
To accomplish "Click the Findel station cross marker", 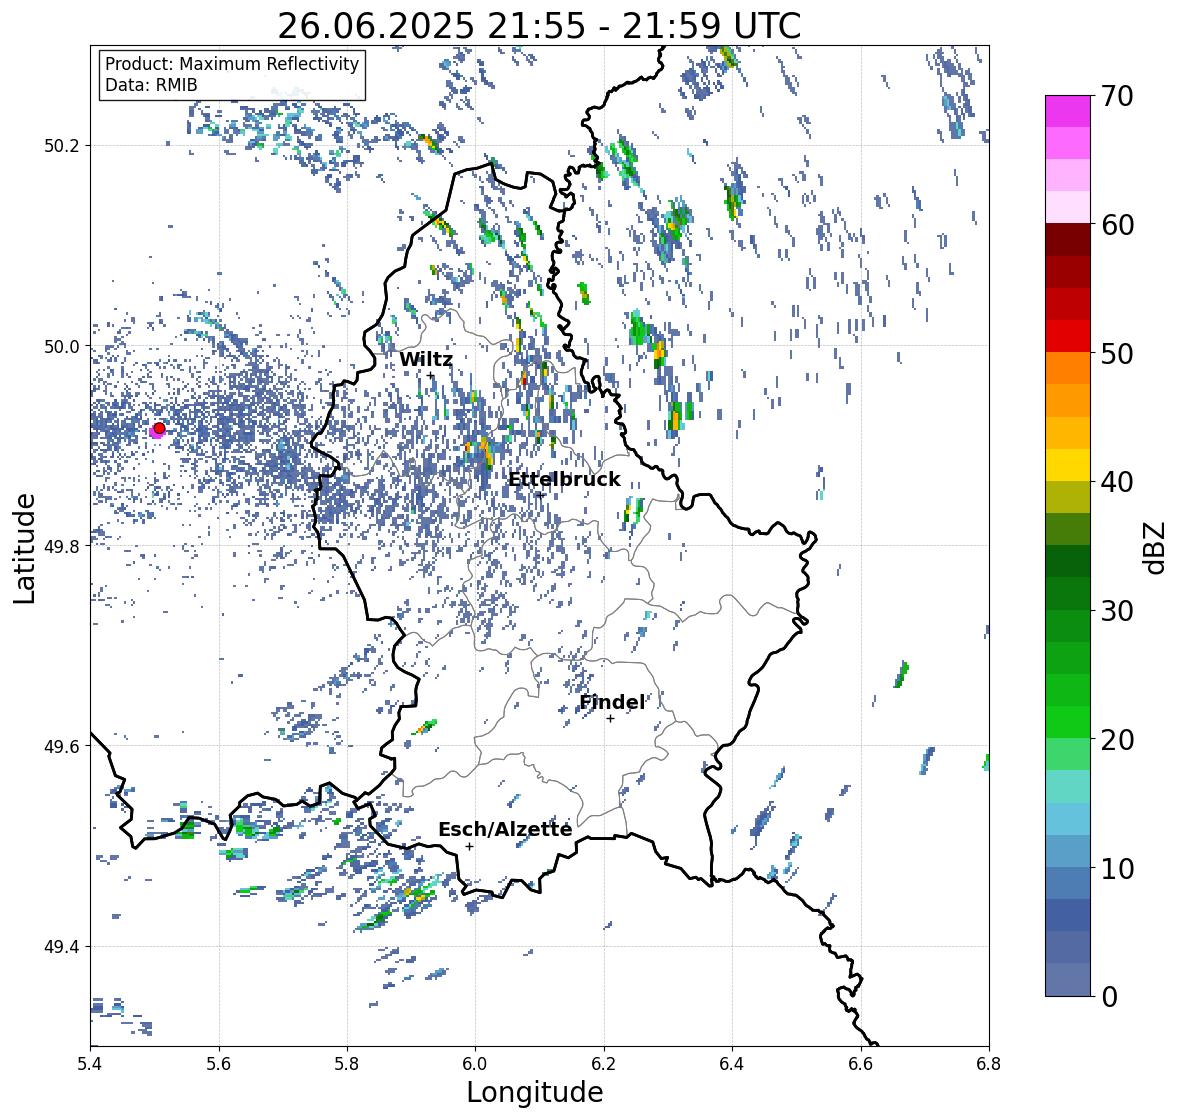I will 611,719.
